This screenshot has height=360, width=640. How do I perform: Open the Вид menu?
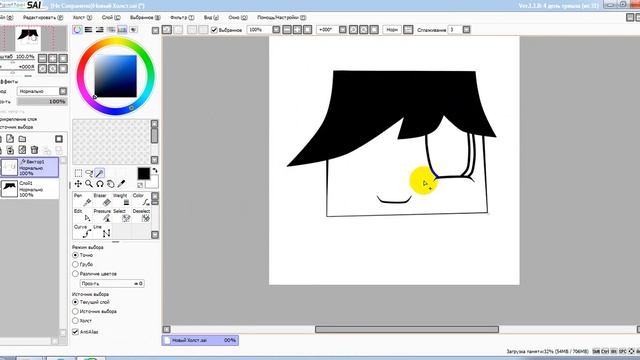click(211, 18)
